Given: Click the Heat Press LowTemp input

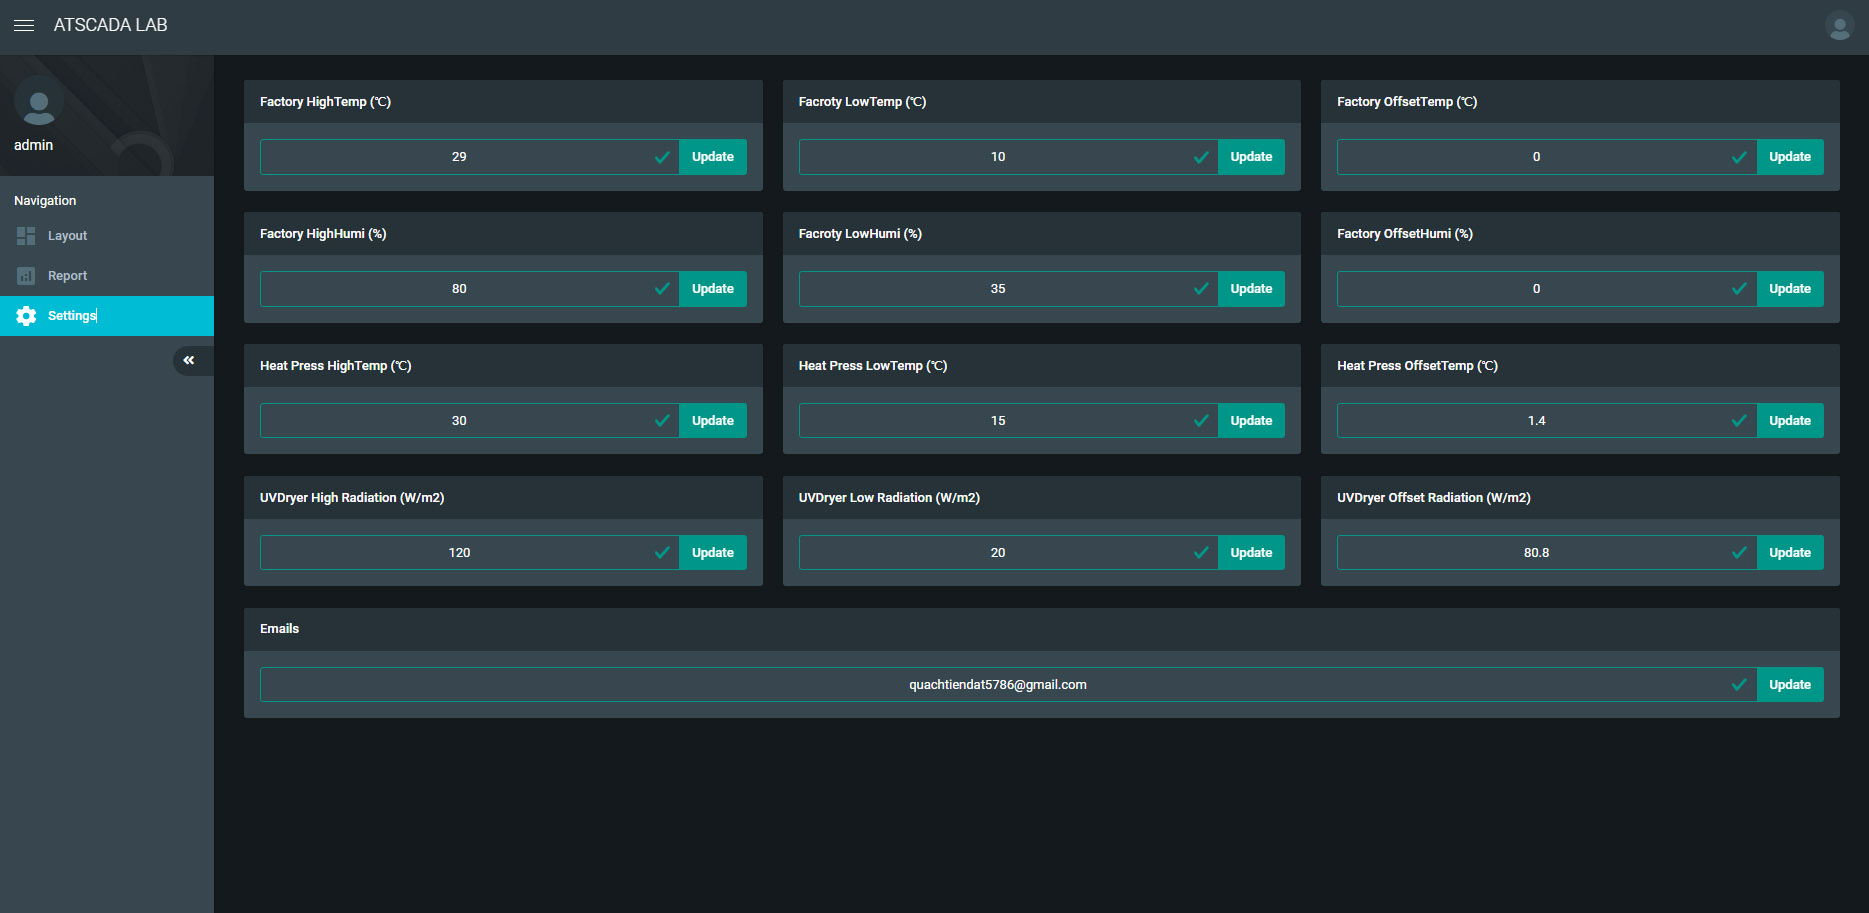Looking at the screenshot, I should 997,421.
